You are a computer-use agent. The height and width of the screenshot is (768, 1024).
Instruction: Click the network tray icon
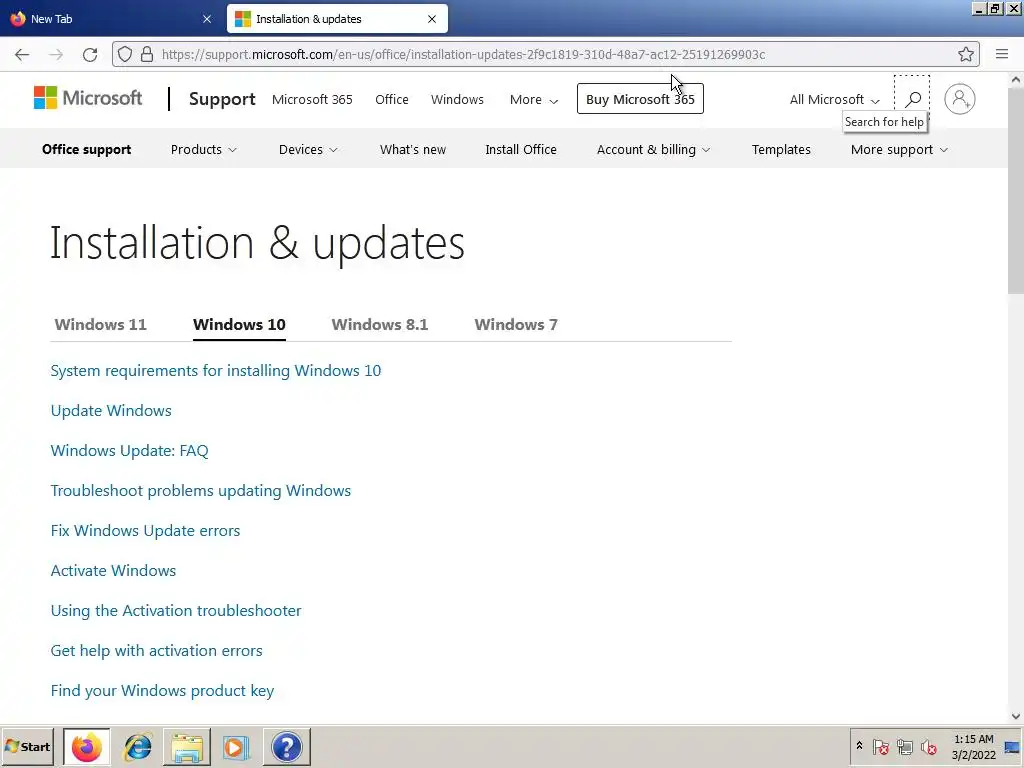pyautogui.click(x=904, y=746)
